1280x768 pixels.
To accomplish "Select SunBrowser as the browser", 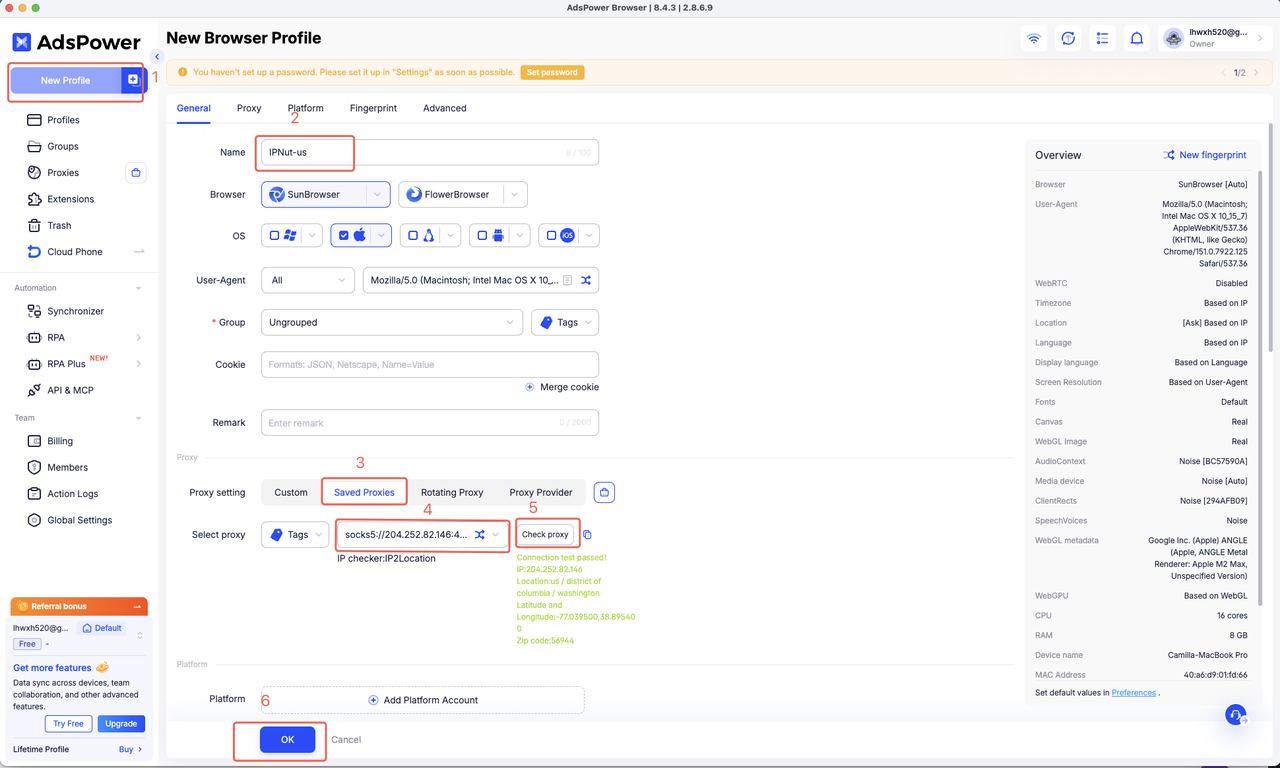I will (x=314, y=194).
